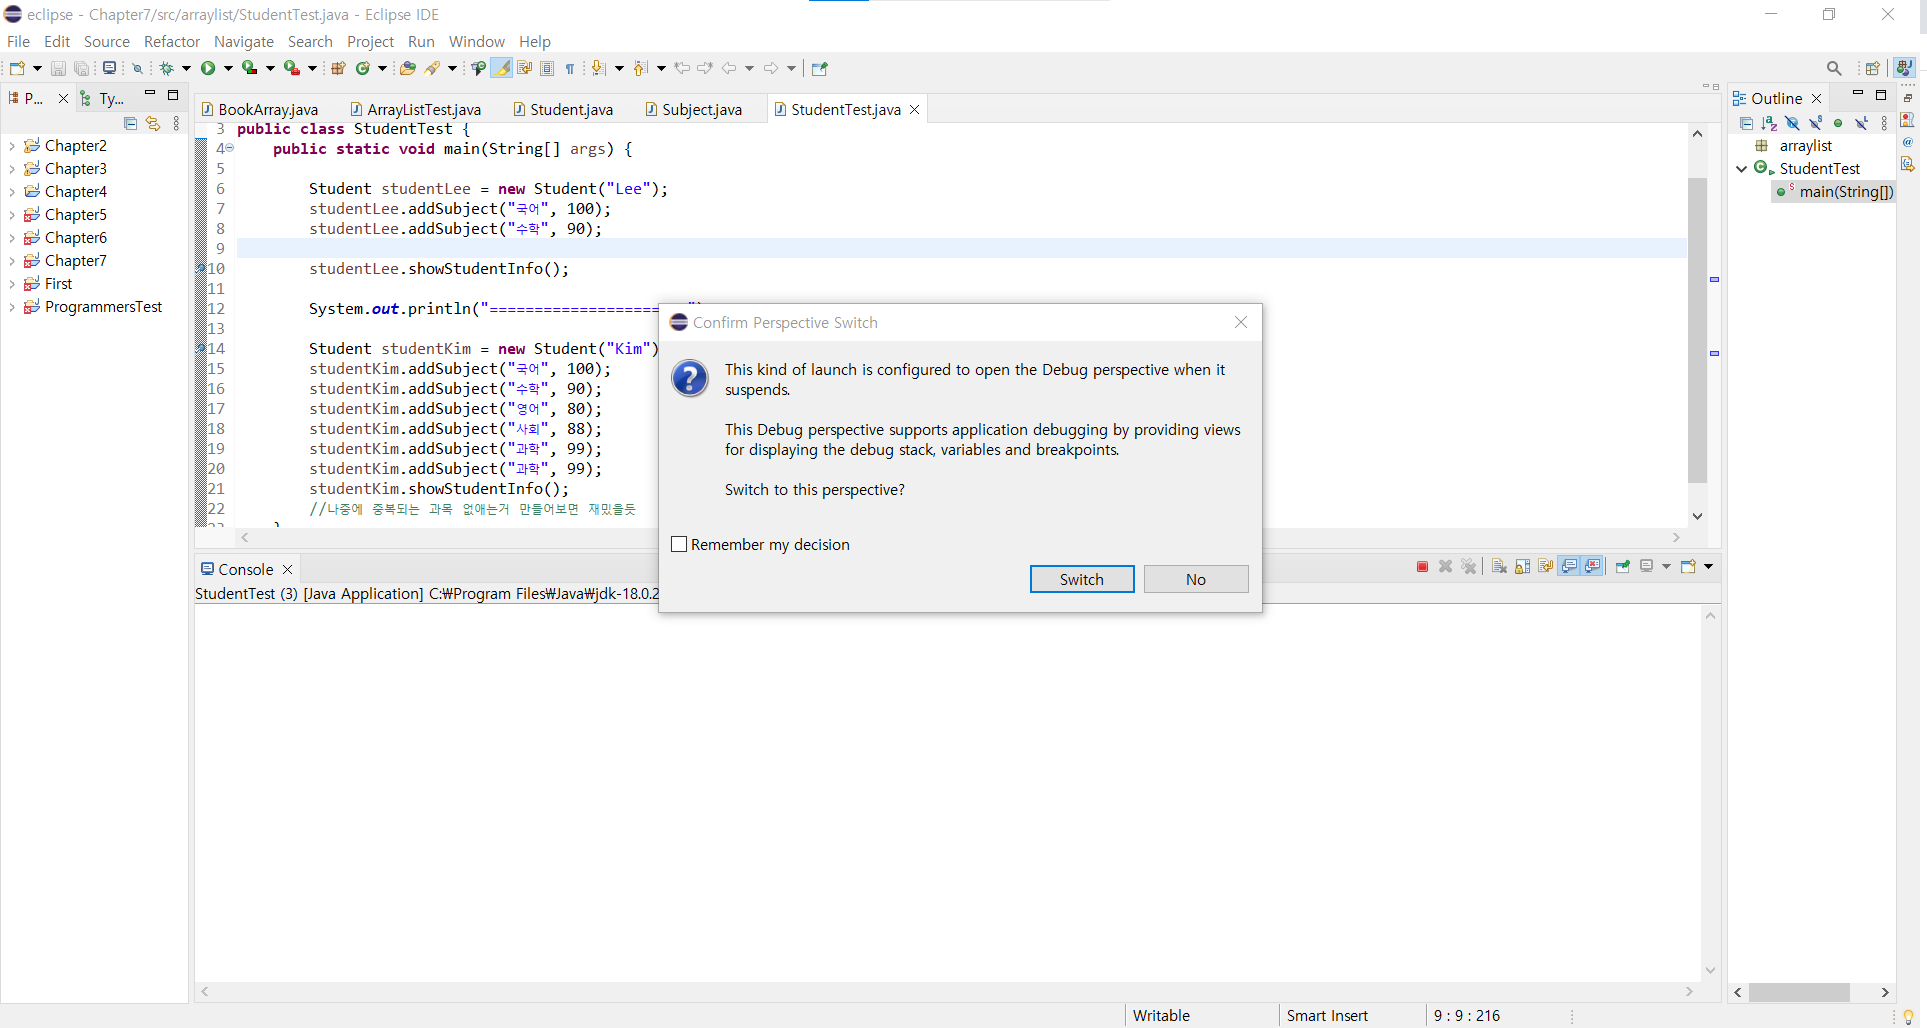Expand the Chapter7 project
Image resolution: width=1927 pixels, height=1028 pixels.
click(x=11, y=261)
